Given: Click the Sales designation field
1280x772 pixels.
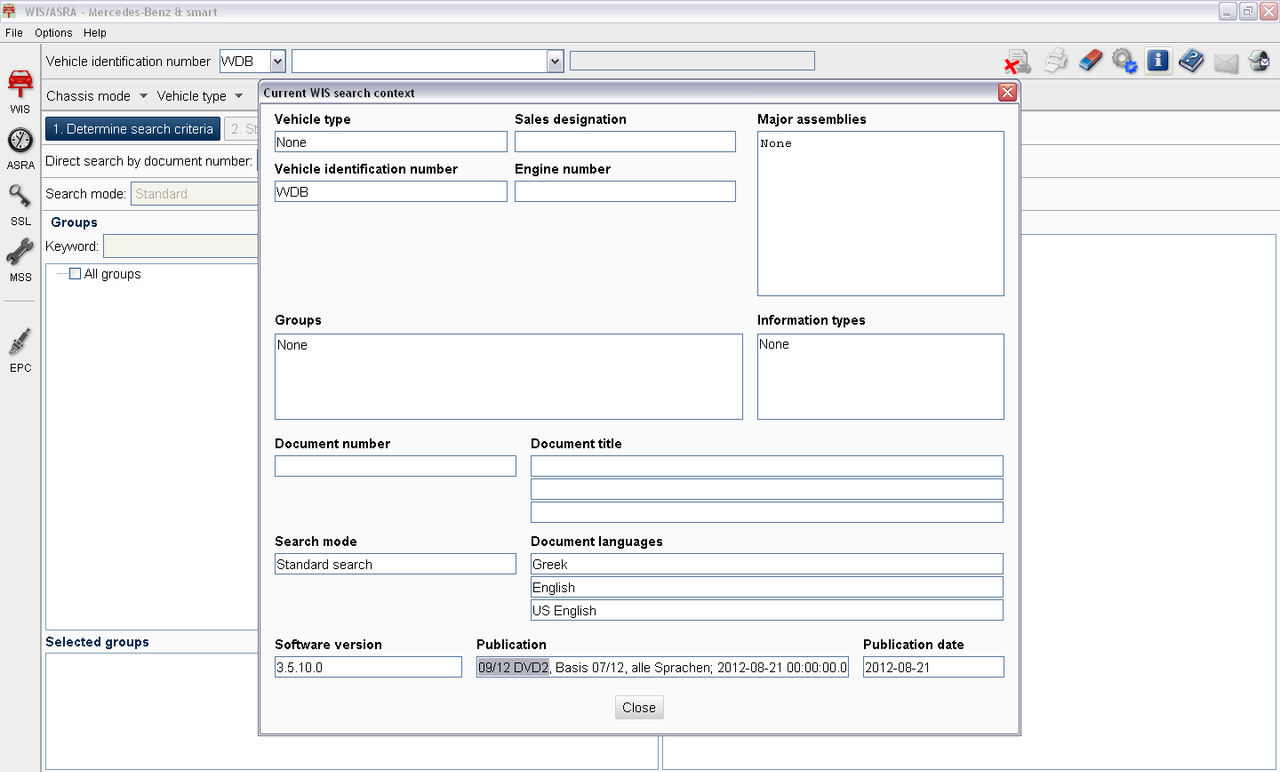Looking at the screenshot, I should [x=625, y=142].
